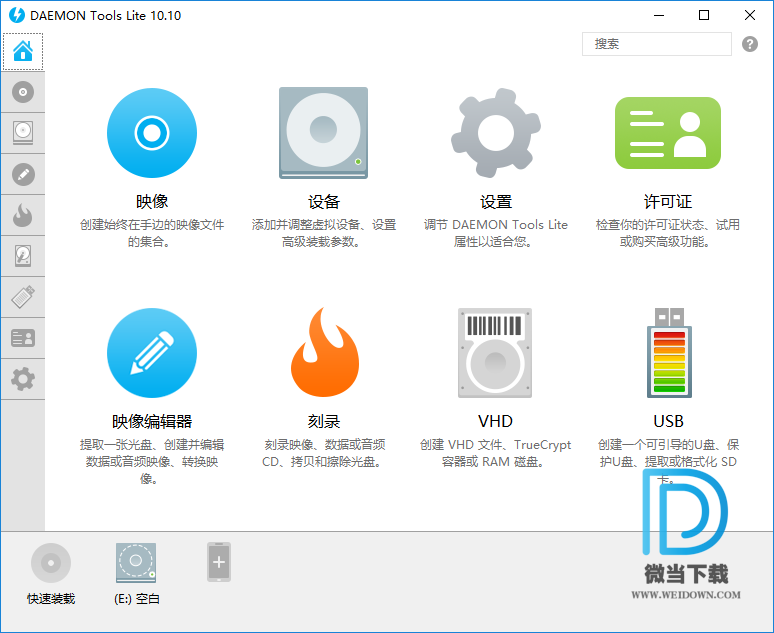Open the pencil Image Editor sidebar icon

click(23, 174)
